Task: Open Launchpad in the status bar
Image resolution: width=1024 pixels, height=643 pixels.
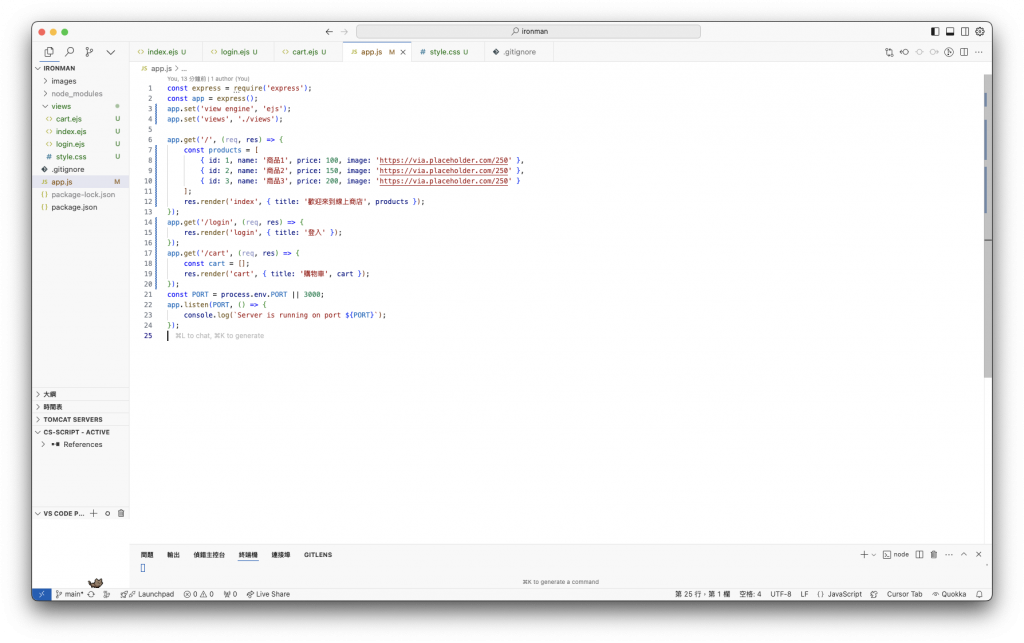Action: [x=148, y=595]
